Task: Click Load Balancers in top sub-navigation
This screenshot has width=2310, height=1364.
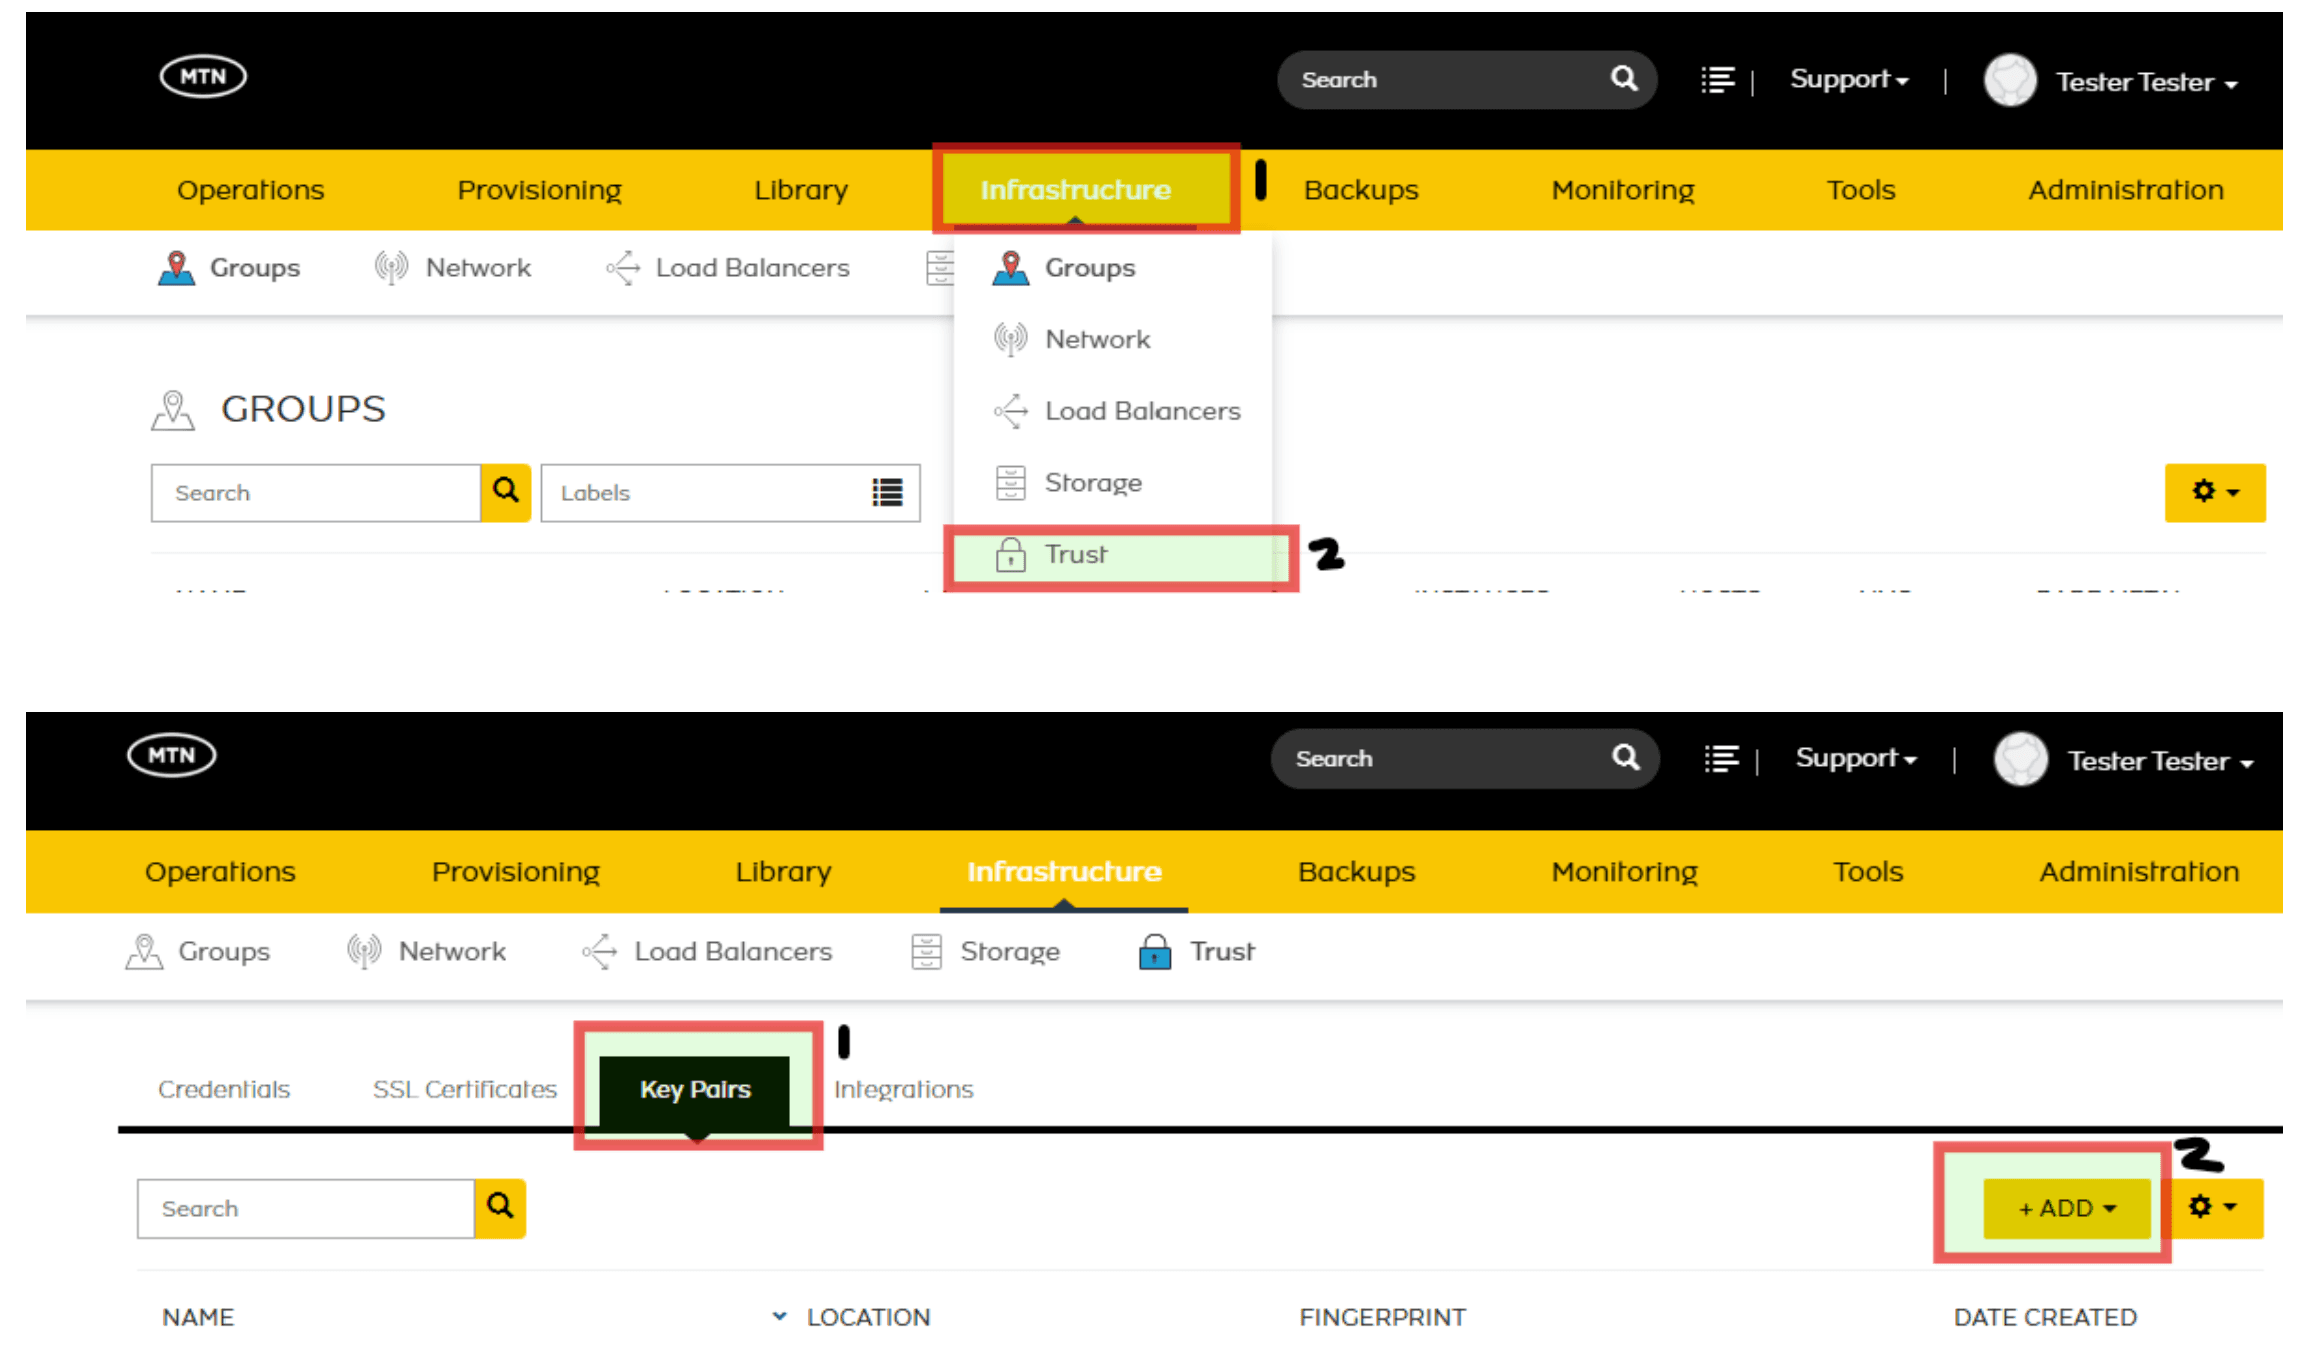Action: pyautogui.click(x=727, y=268)
